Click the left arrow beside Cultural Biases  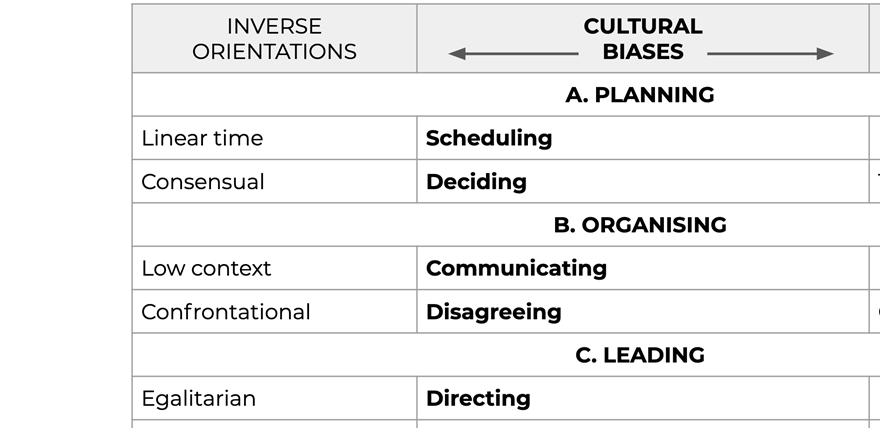point(513,54)
